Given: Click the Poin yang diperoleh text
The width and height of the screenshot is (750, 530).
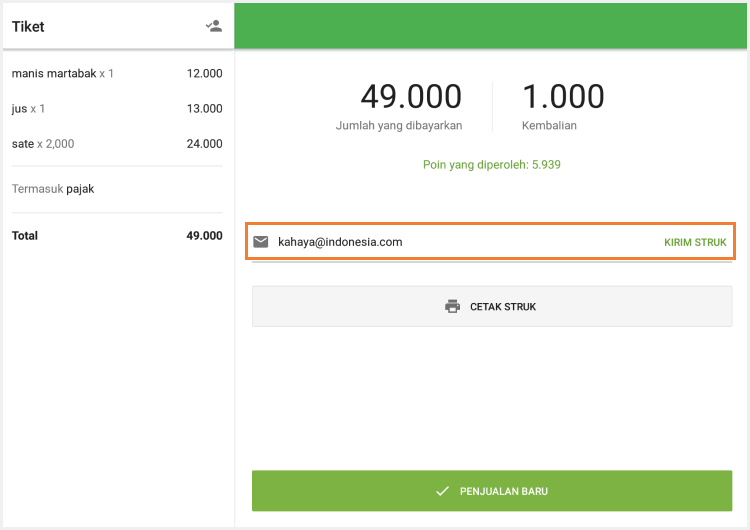Looking at the screenshot, I should (x=490, y=164).
